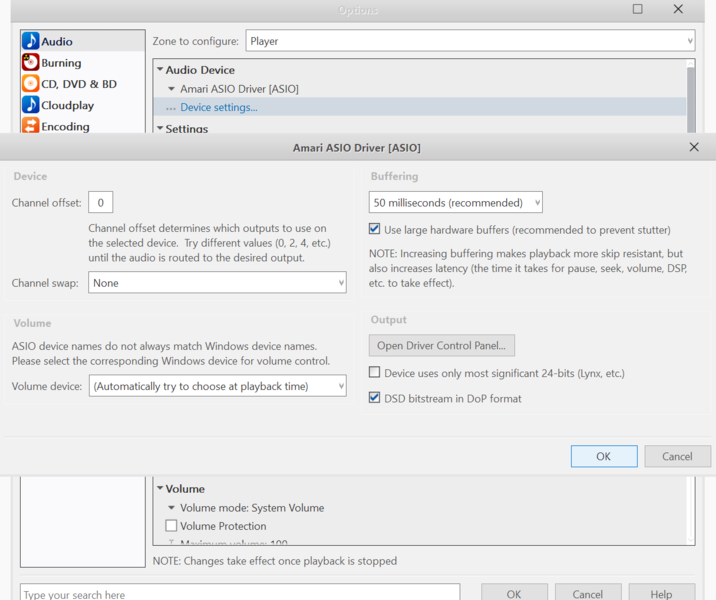Close the Amari ASIO Driver dialog
The width and height of the screenshot is (716, 600).
[x=694, y=147]
